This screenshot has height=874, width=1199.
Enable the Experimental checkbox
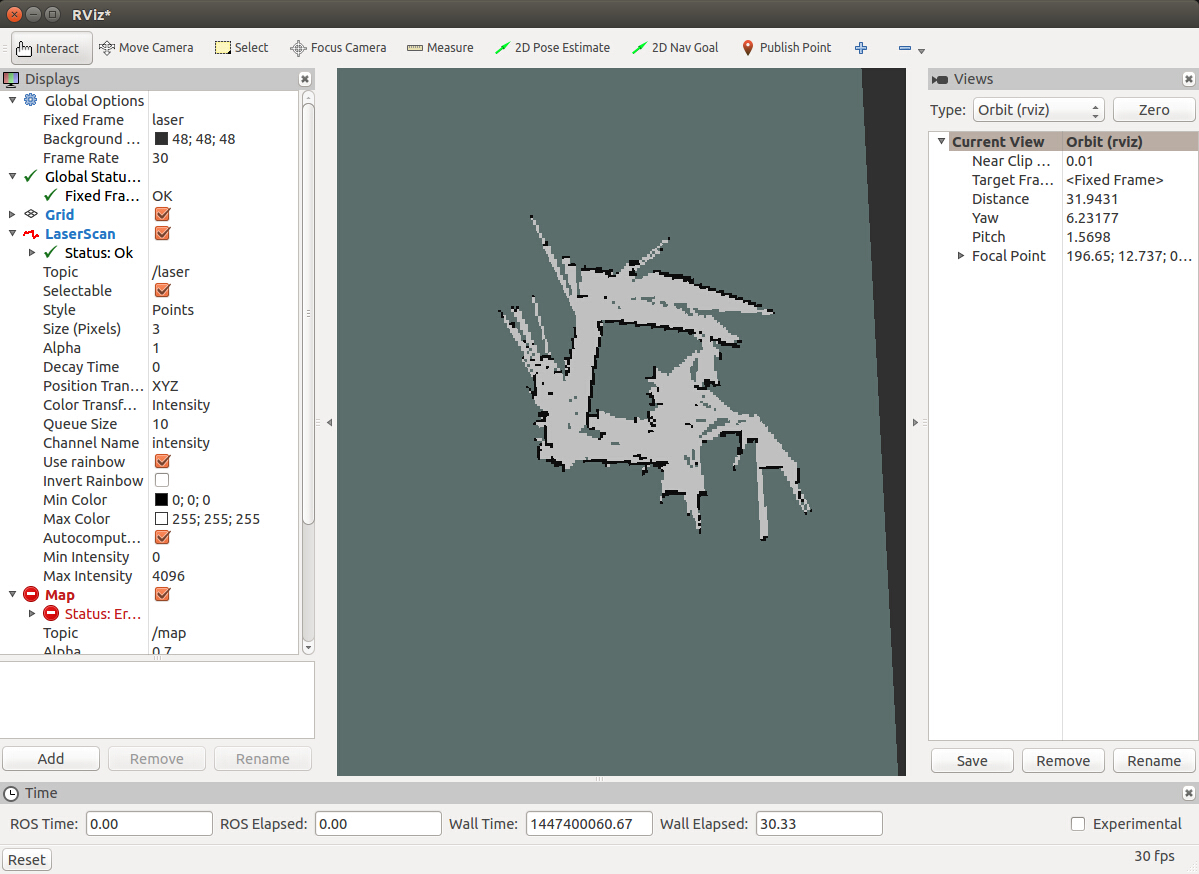[x=1078, y=824]
